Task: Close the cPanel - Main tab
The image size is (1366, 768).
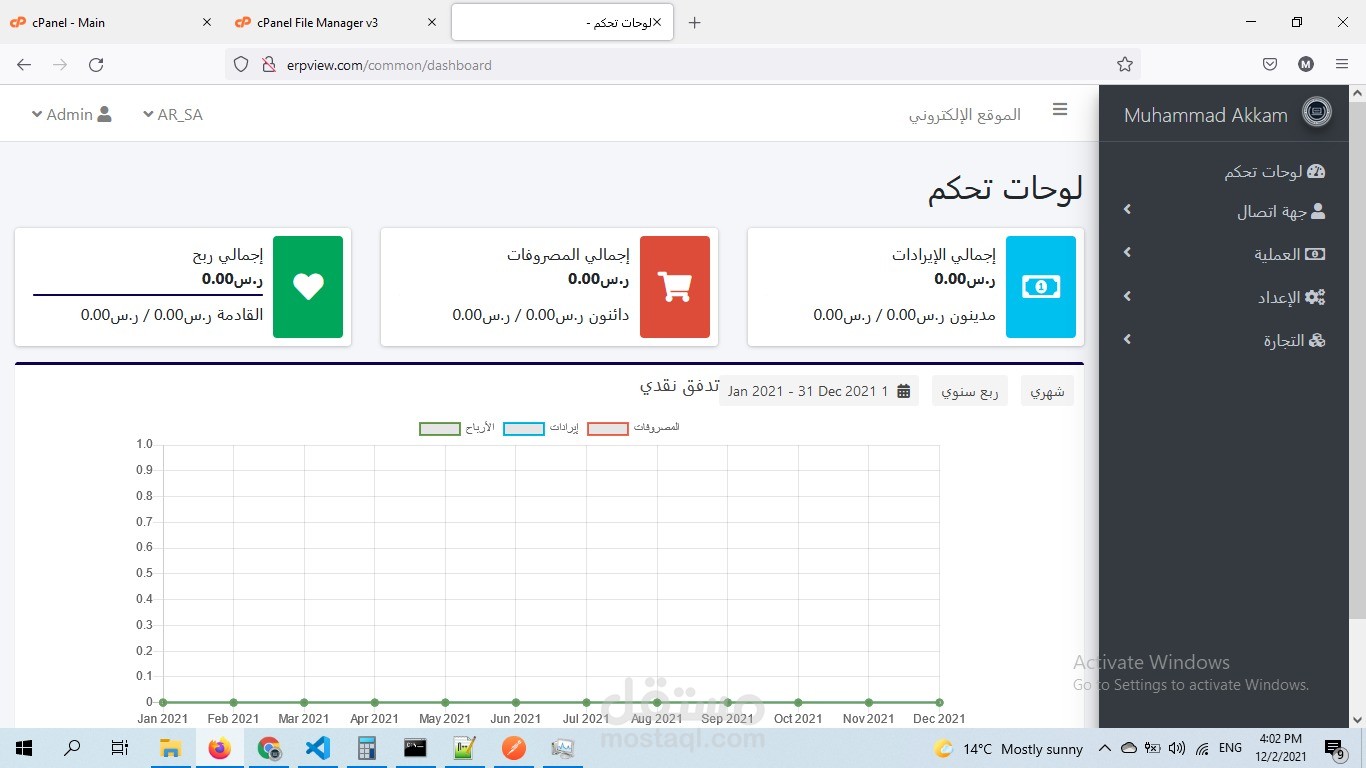Action: pyautogui.click(x=207, y=22)
